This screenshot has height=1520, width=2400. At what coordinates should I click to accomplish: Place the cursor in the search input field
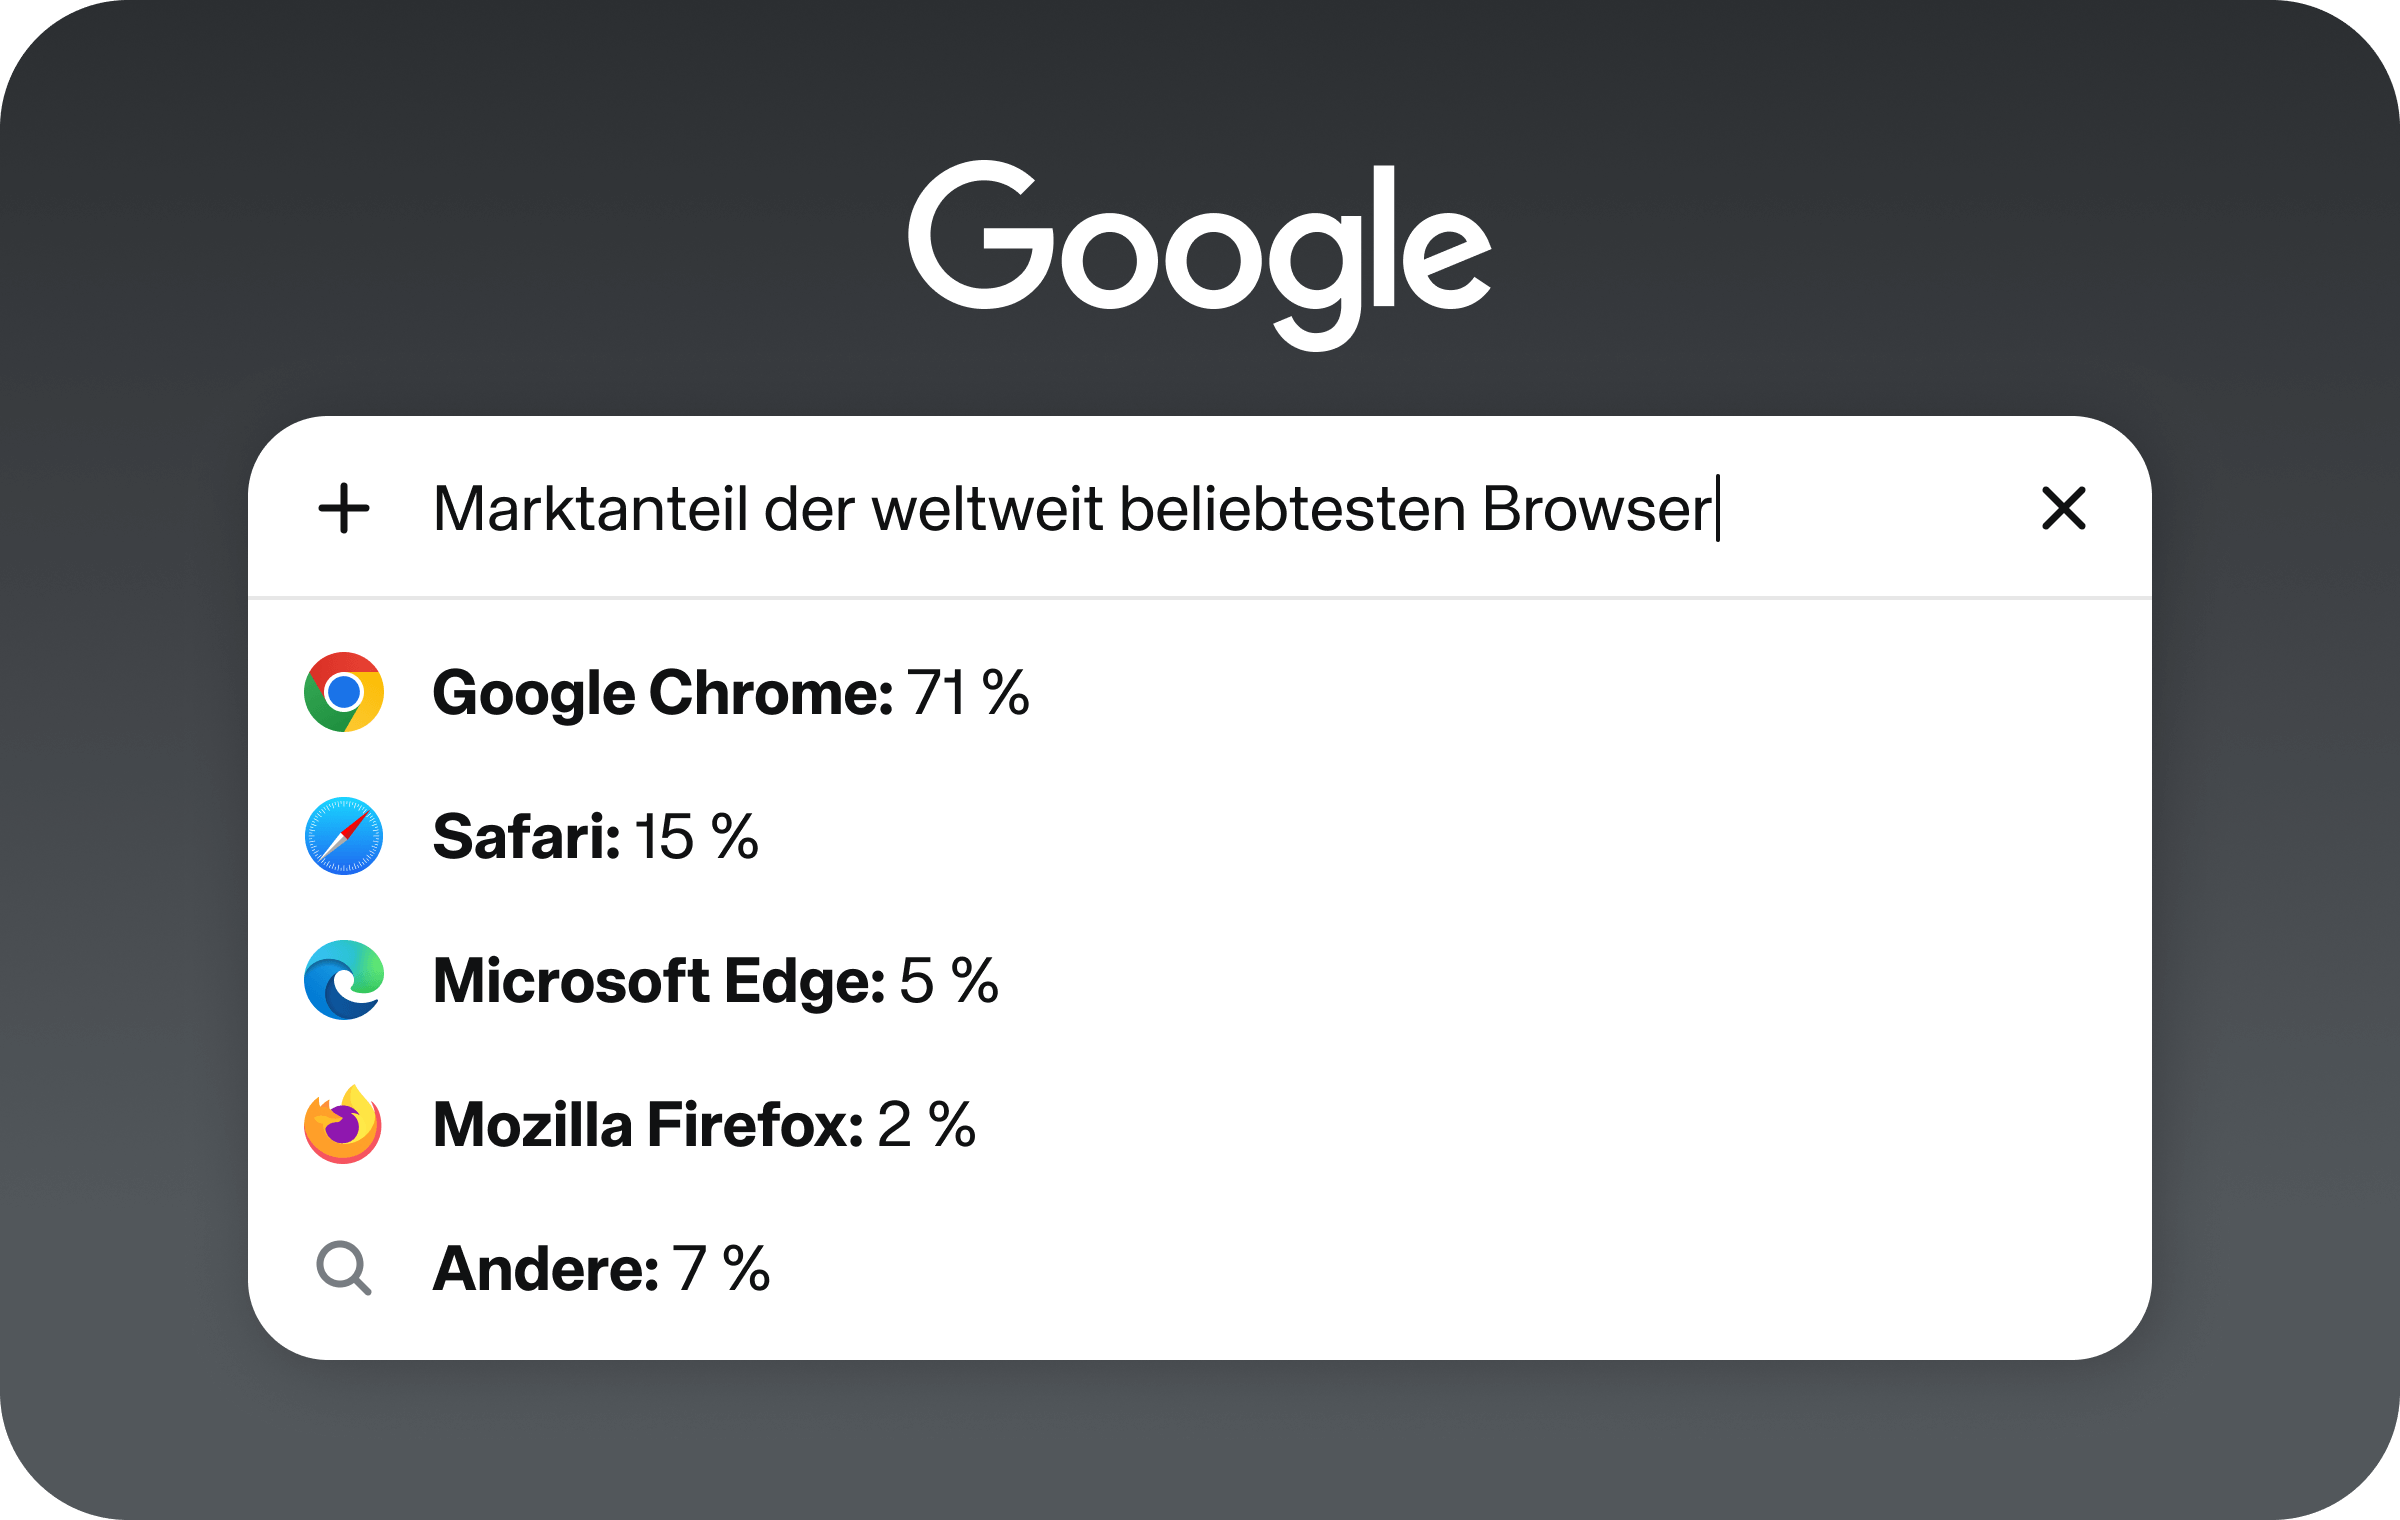(1200, 510)
